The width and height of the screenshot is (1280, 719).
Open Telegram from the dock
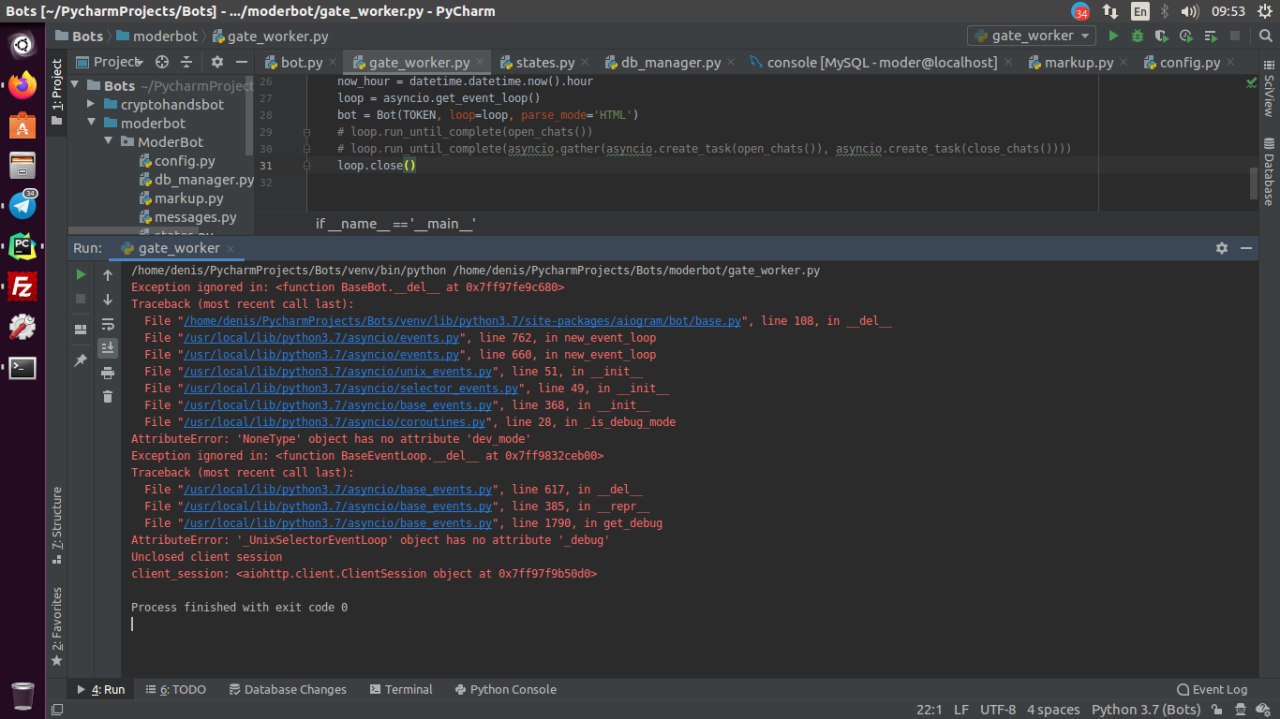[x=22, y=206]
